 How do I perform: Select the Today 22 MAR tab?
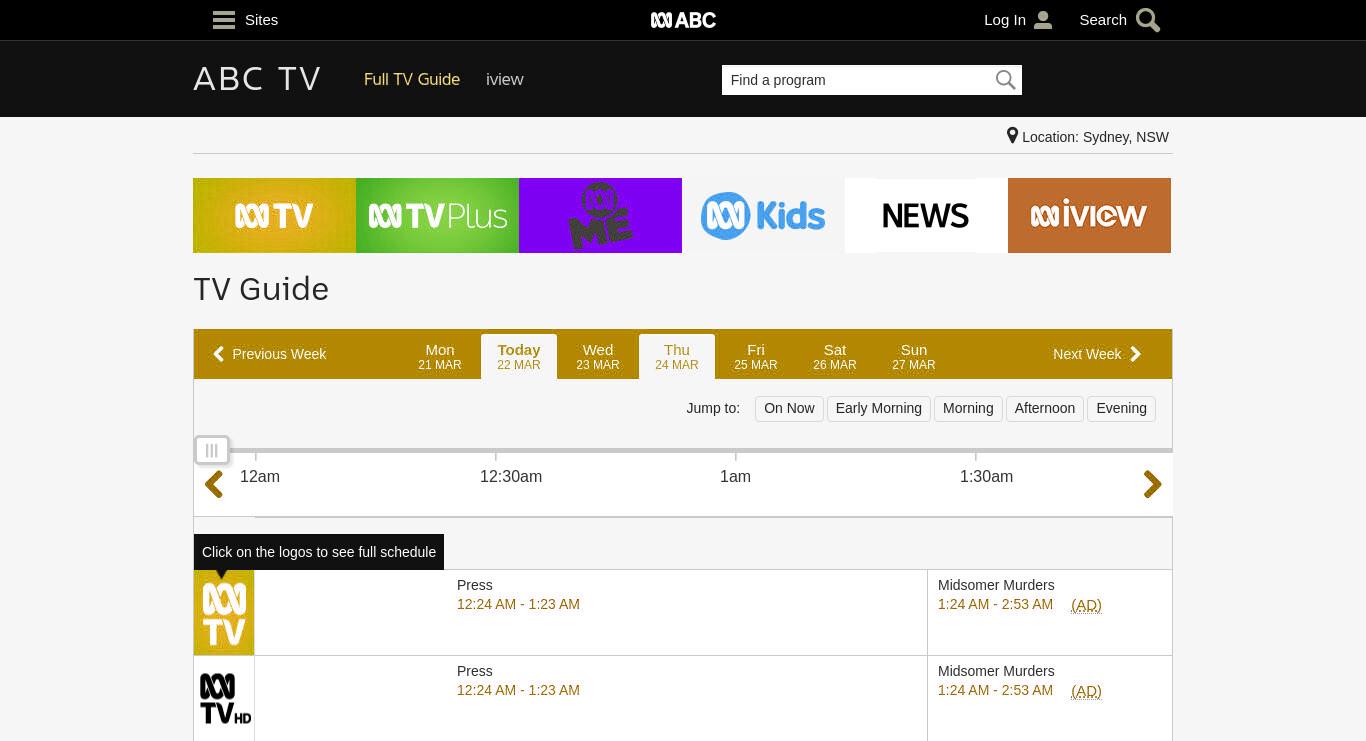pos(519,356)
